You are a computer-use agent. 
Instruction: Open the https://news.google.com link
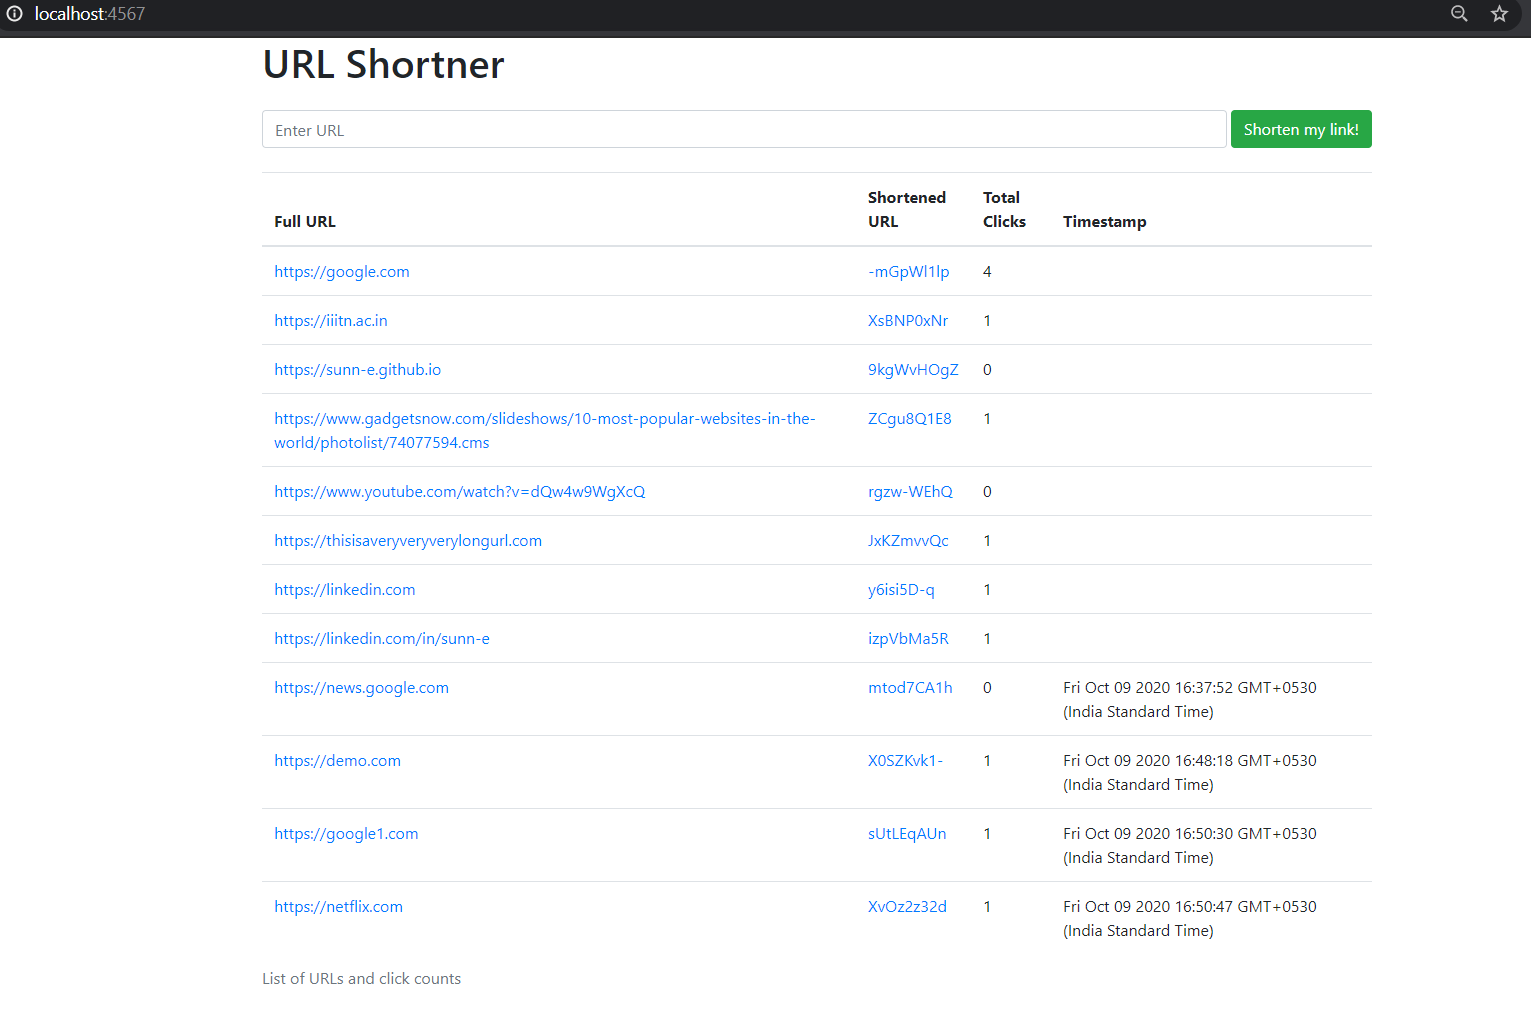pyautogui.click(x=362, y=687)
